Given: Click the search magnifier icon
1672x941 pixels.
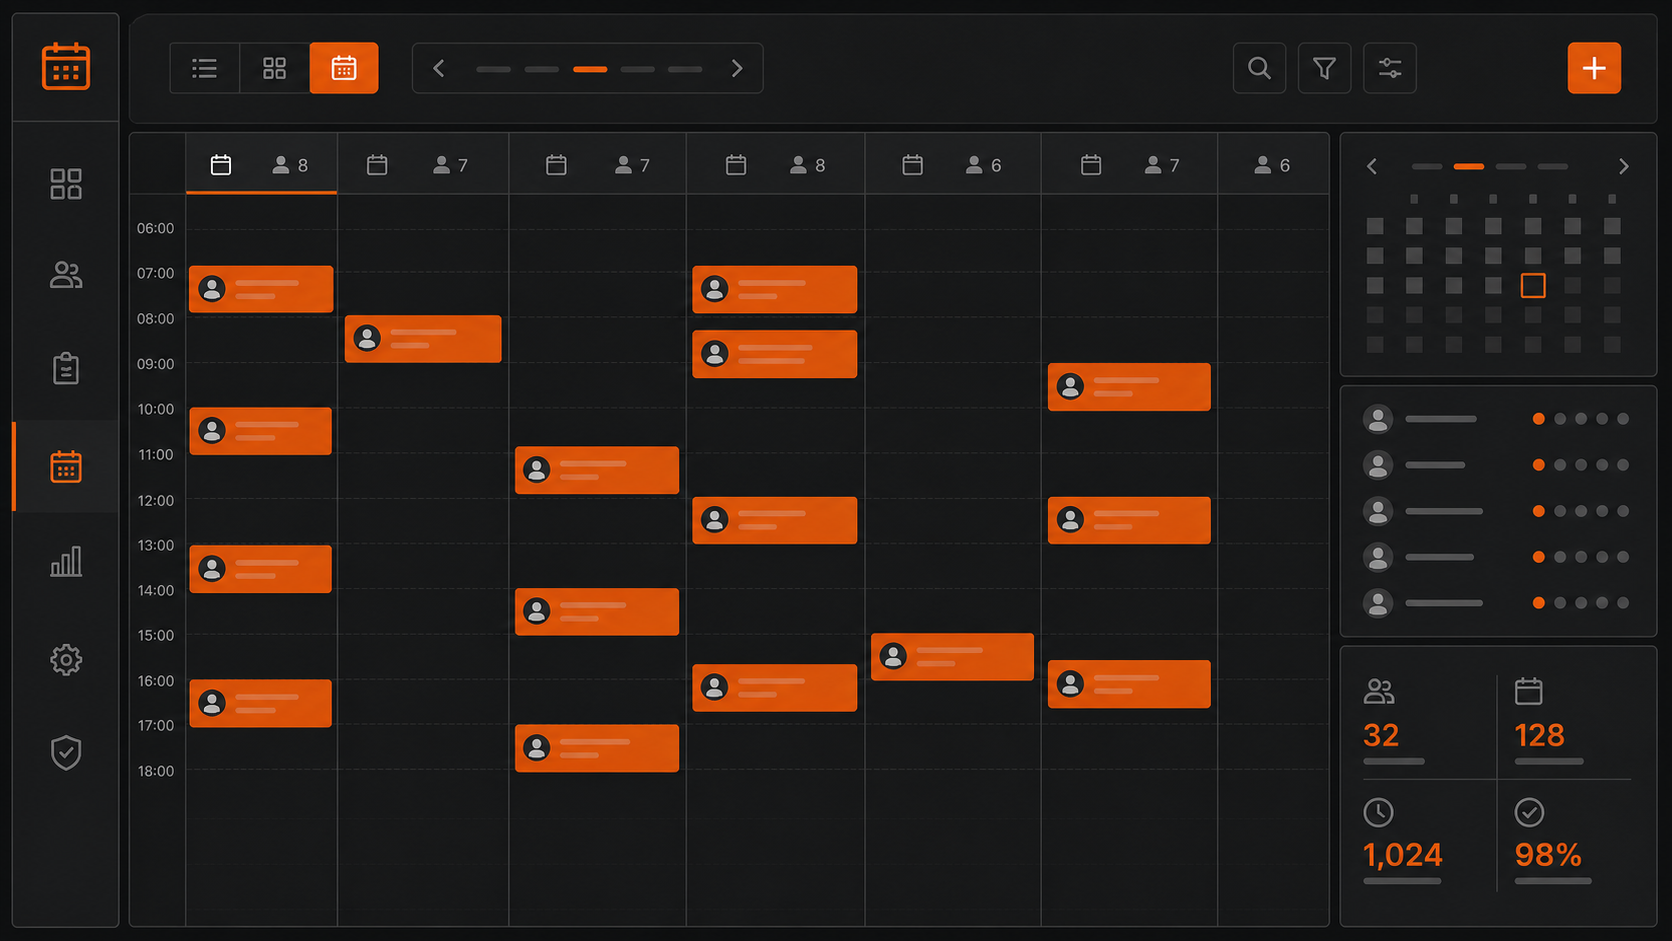Looking at the screenshot, I should pos(1259,68).
